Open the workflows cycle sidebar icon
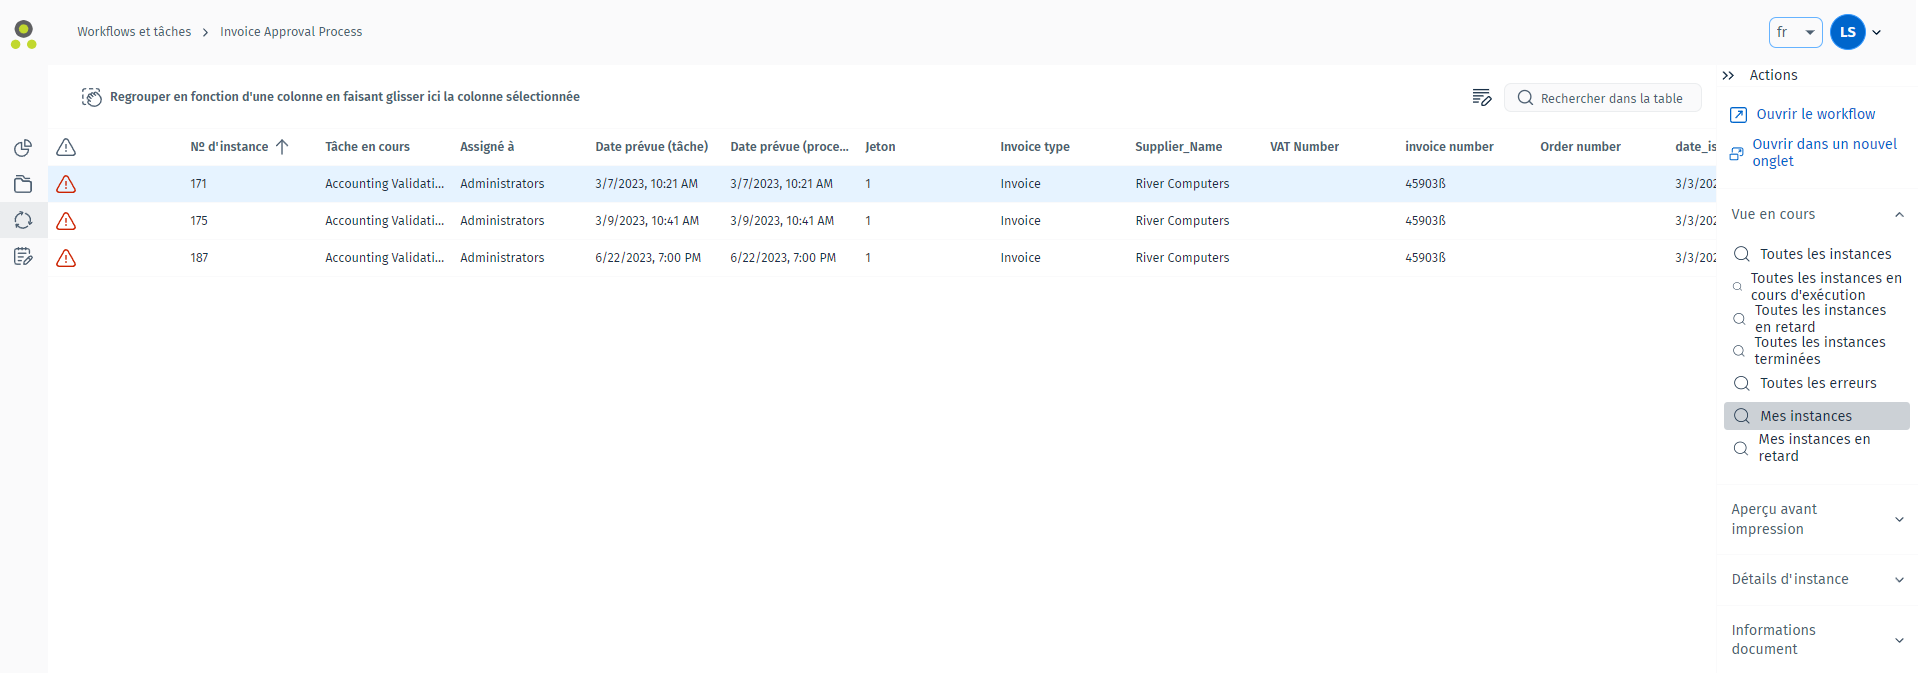The width and height of the screenshot is (1918, 673). point(23,220)
